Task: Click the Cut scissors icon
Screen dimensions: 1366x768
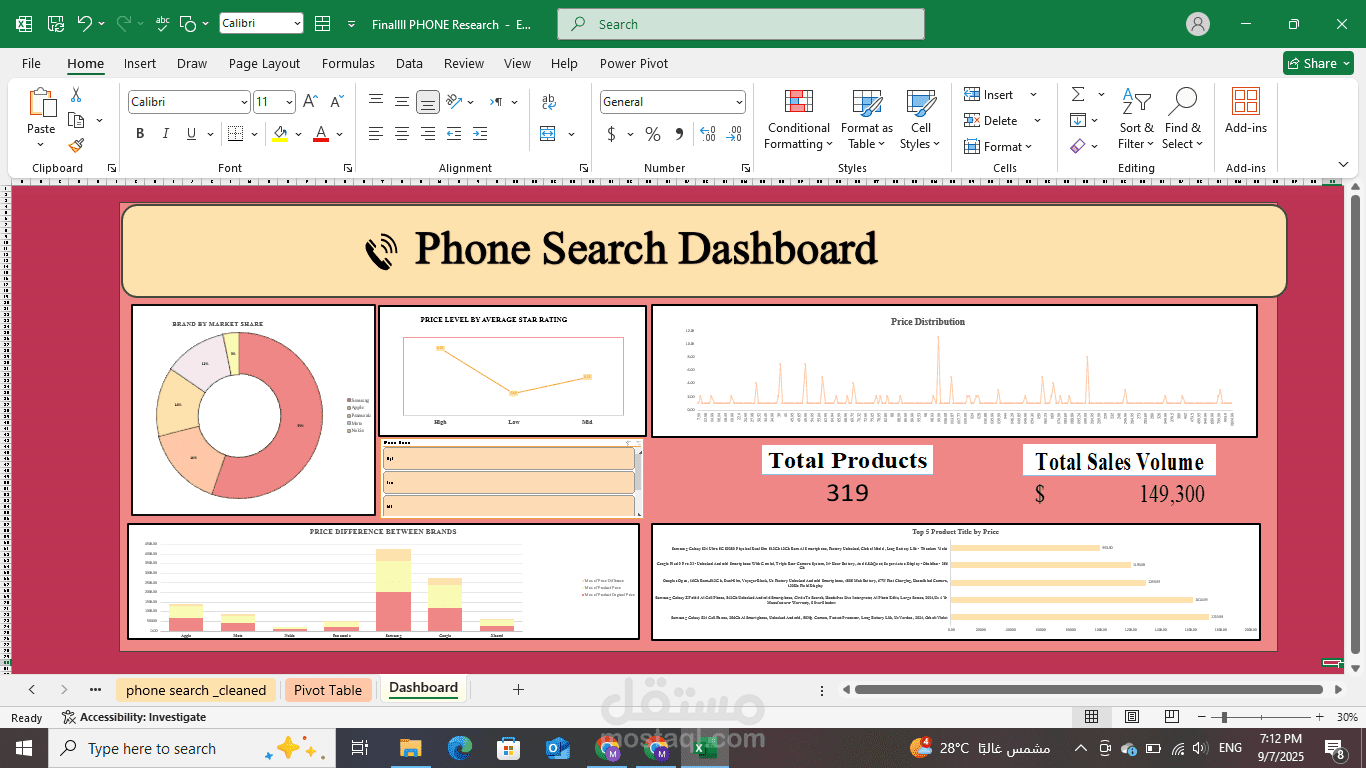Action: (x=76, y=95)
